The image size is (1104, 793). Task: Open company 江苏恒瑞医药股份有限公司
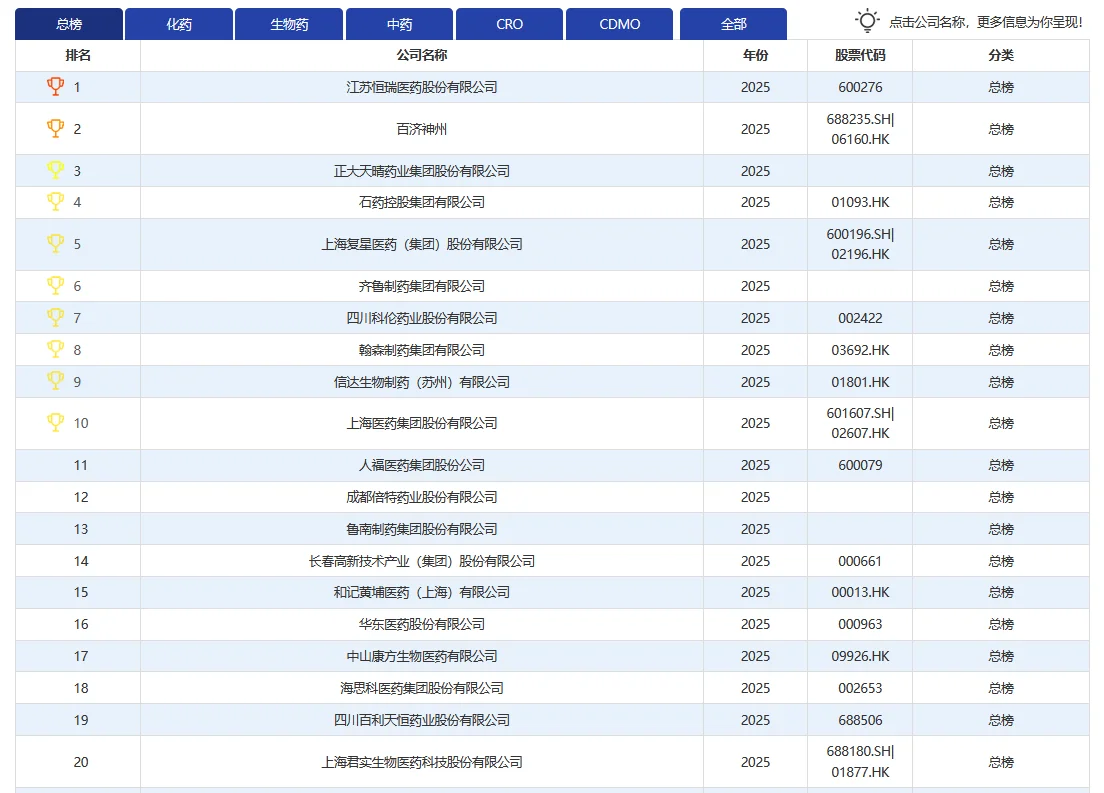[422, 87]
